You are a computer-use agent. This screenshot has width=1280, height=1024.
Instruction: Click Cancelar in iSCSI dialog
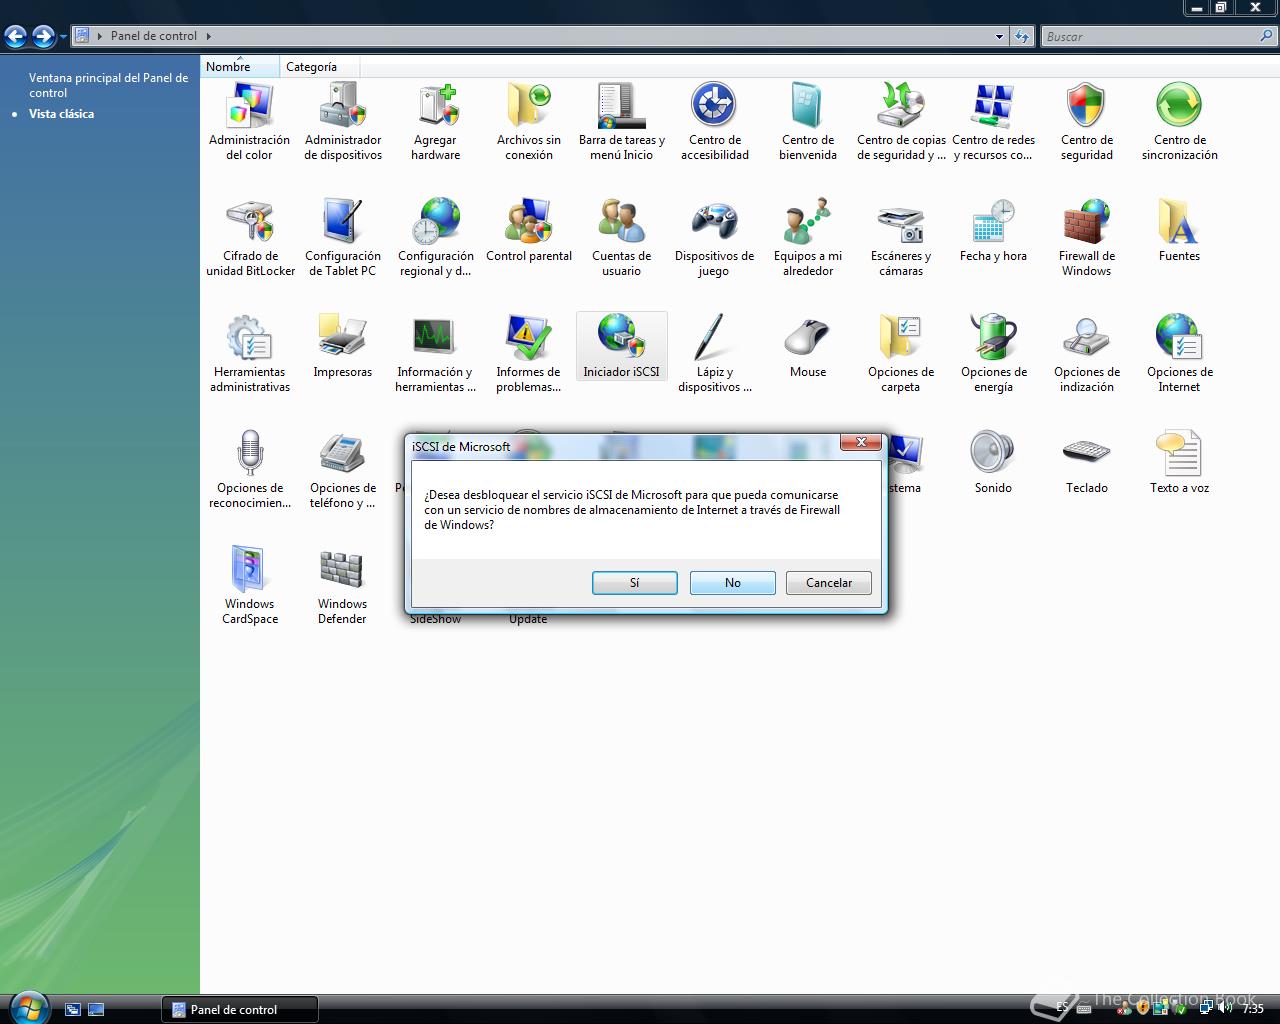pos(829,583)
